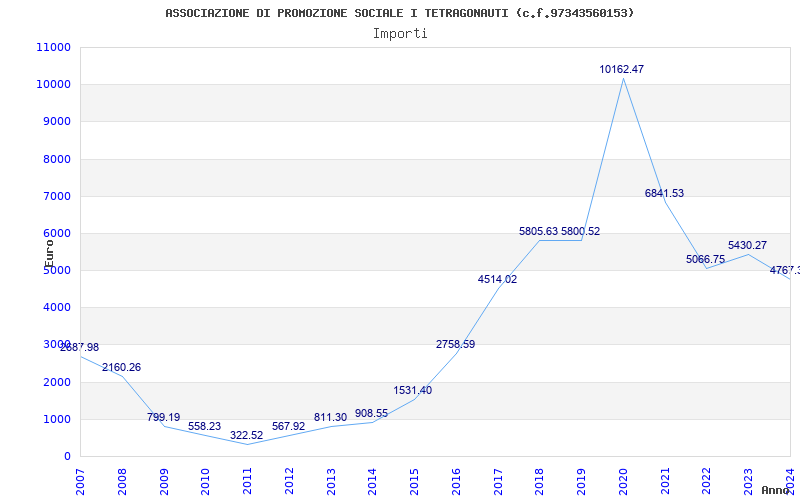
Task: Select the data label 2160.26
Action: (121, 367)
